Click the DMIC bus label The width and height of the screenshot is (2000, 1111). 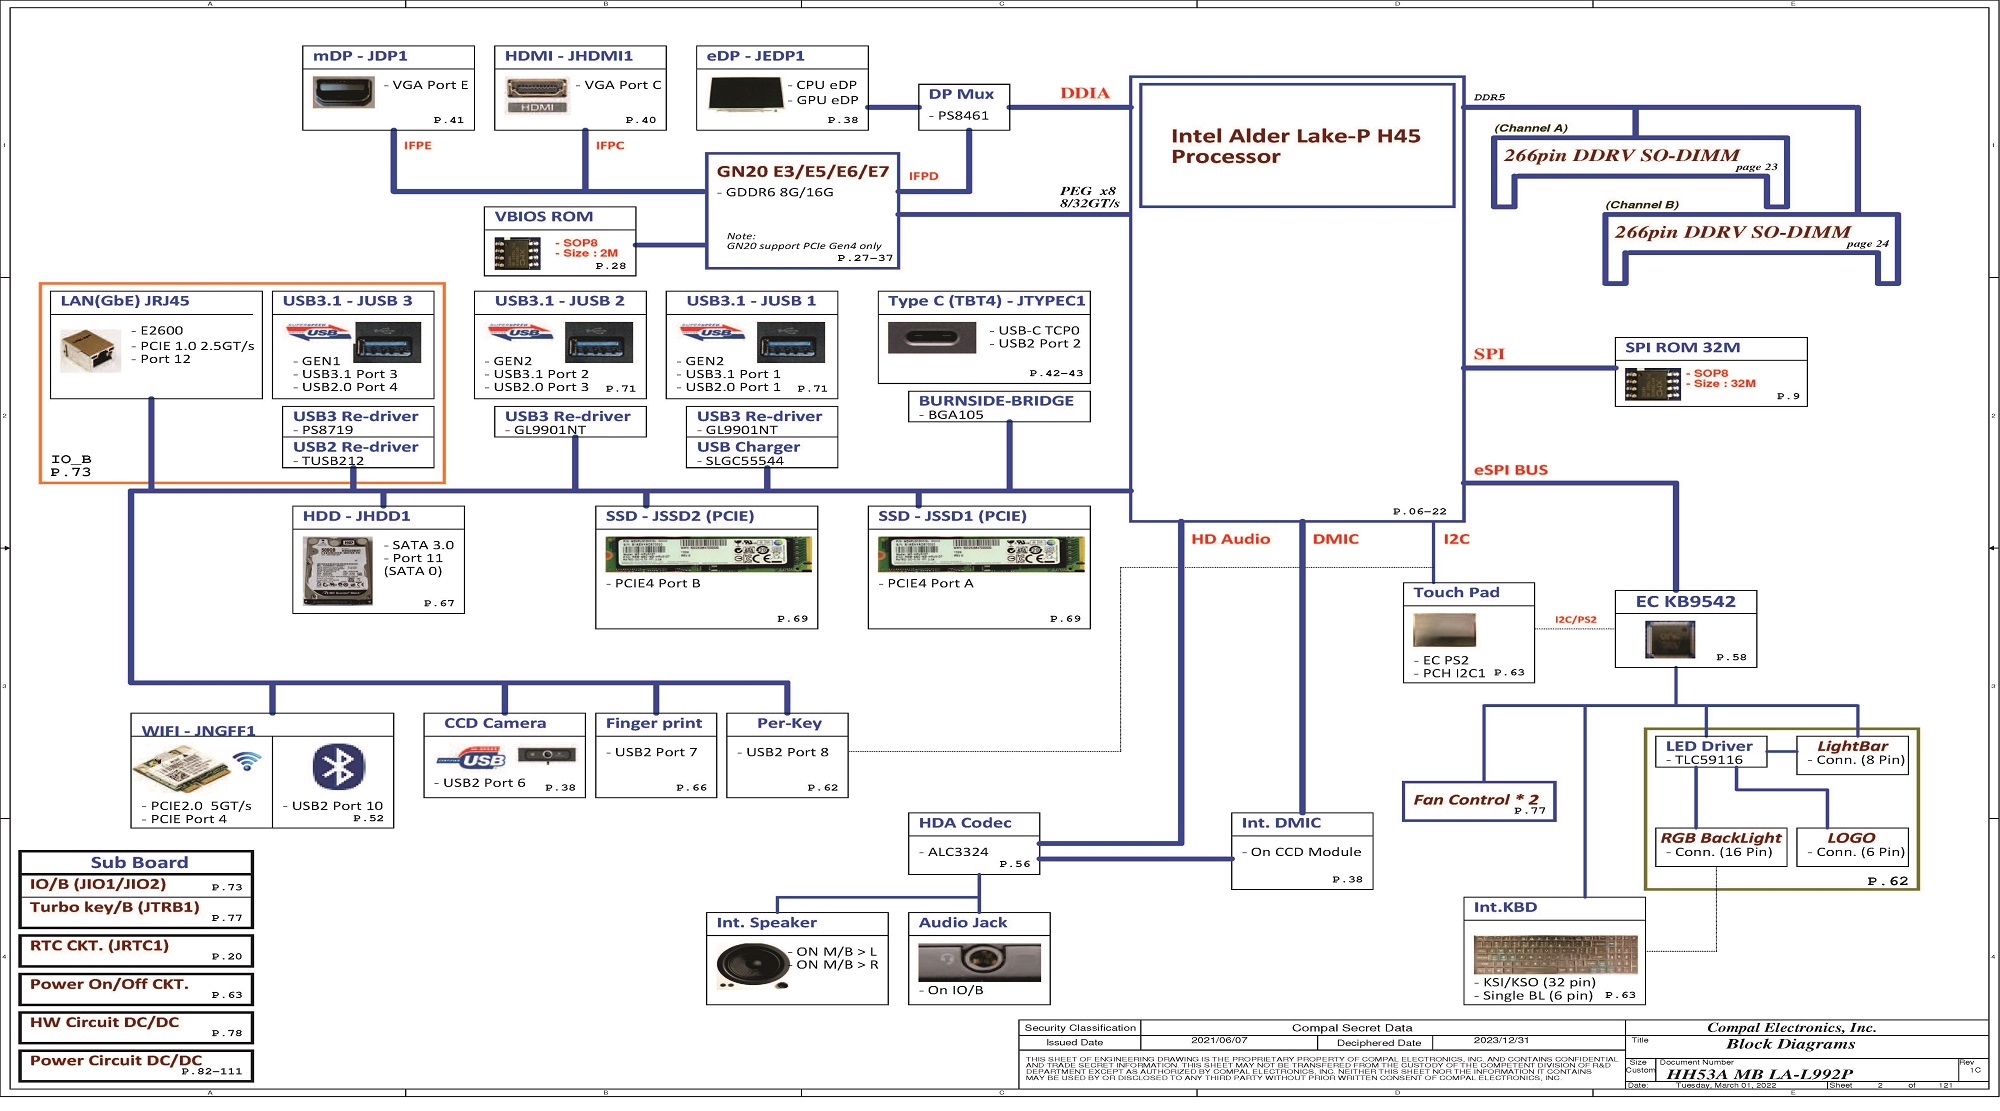point(1335,539)
